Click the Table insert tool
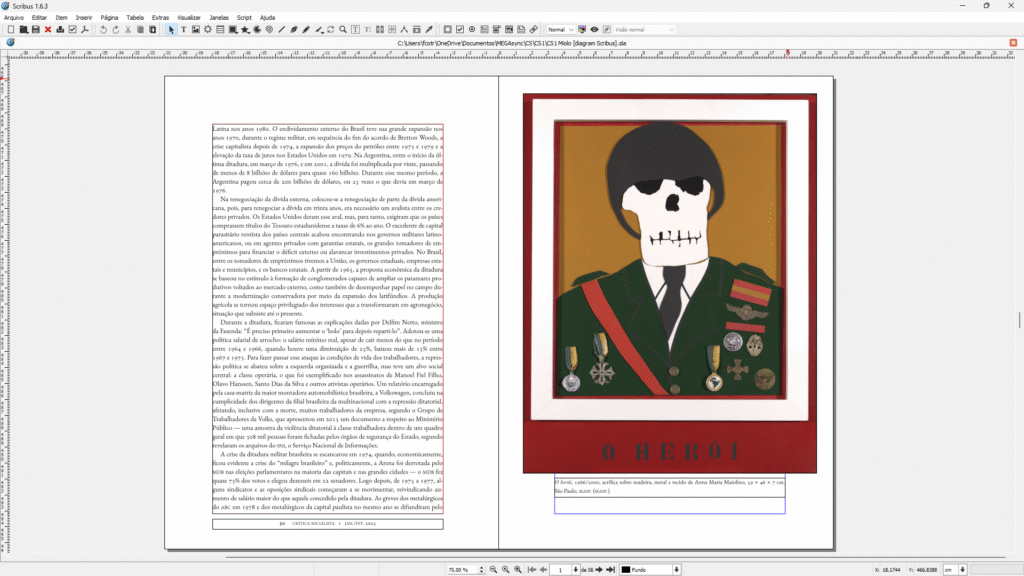 point(220,30)
